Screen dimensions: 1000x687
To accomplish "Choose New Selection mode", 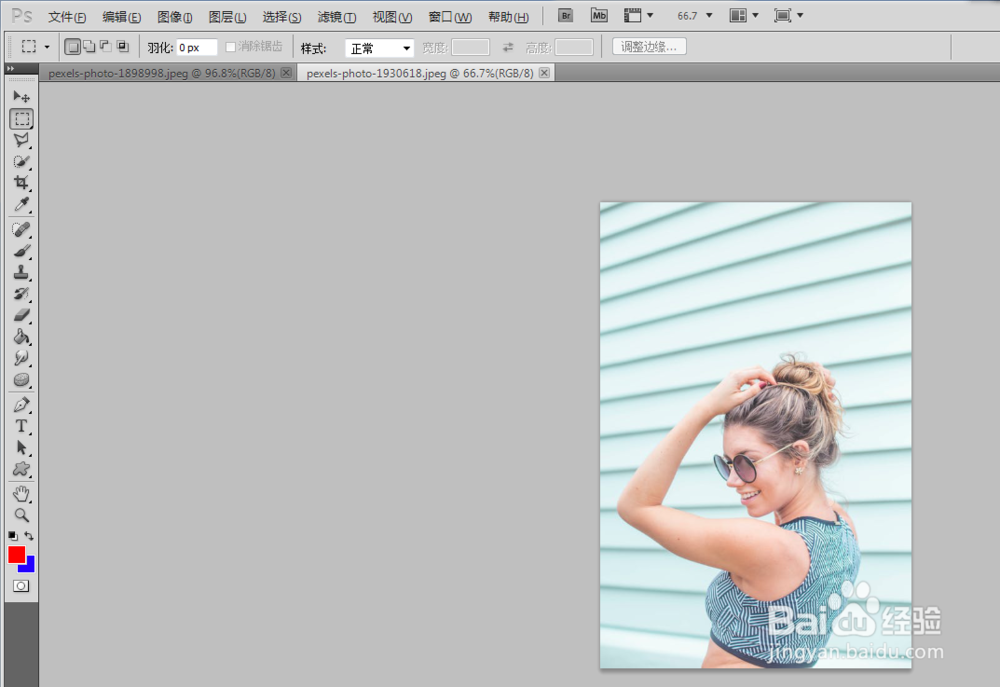I will 73,47.
